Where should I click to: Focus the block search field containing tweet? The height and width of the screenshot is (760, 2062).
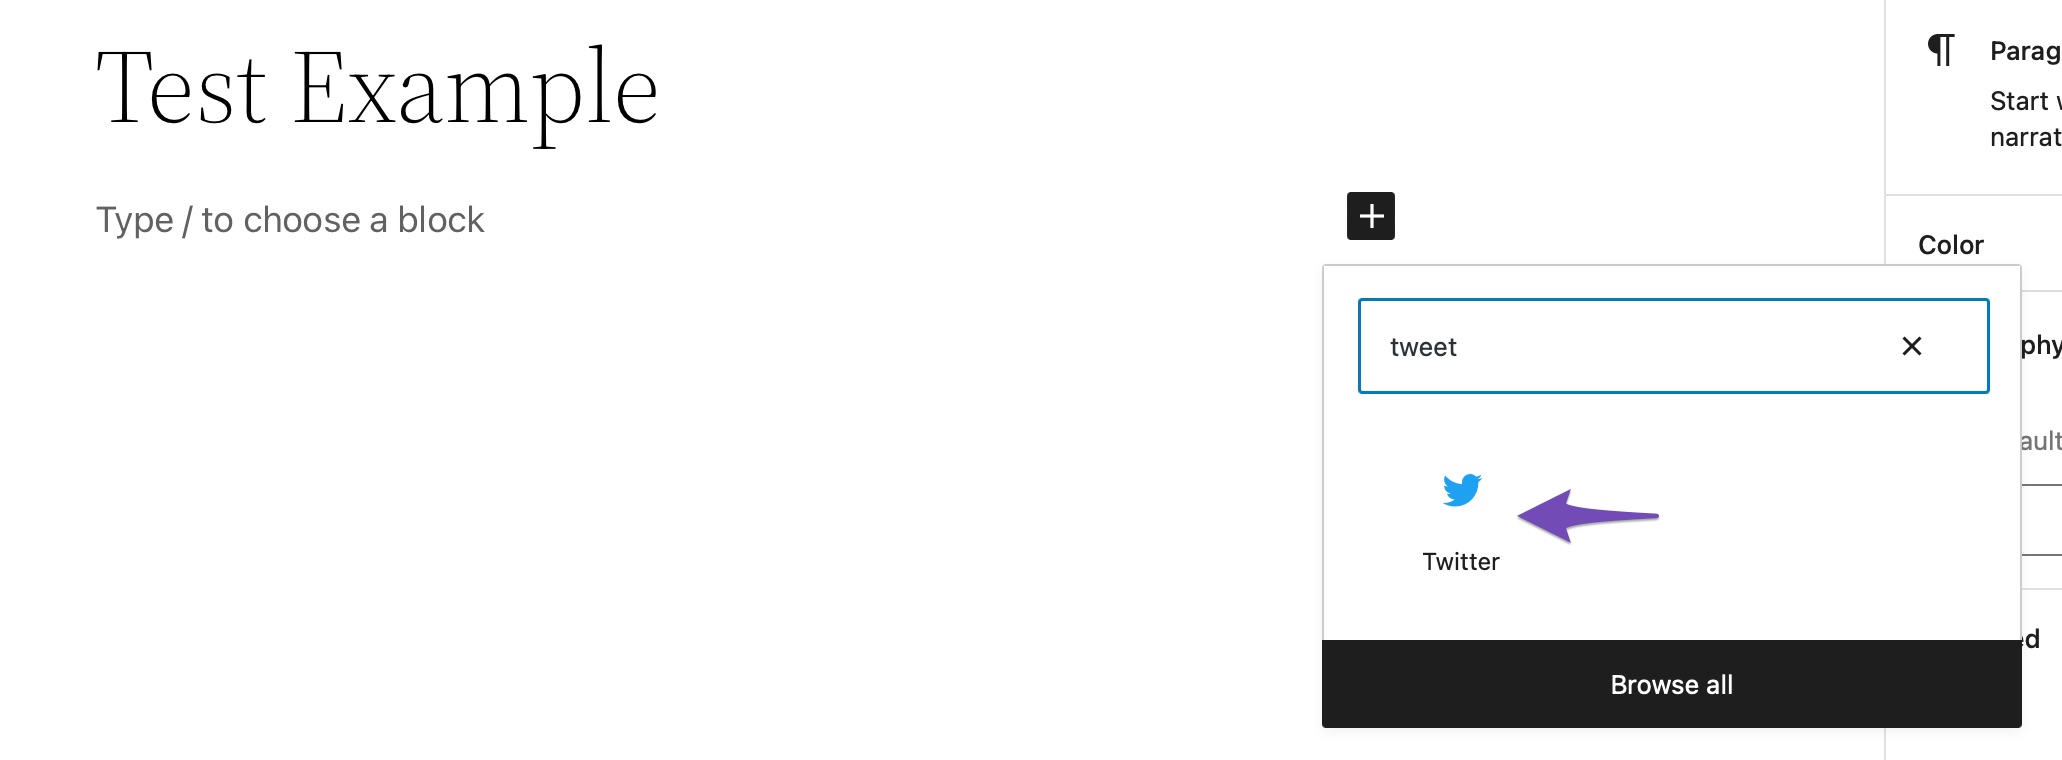coord(1673,346)
